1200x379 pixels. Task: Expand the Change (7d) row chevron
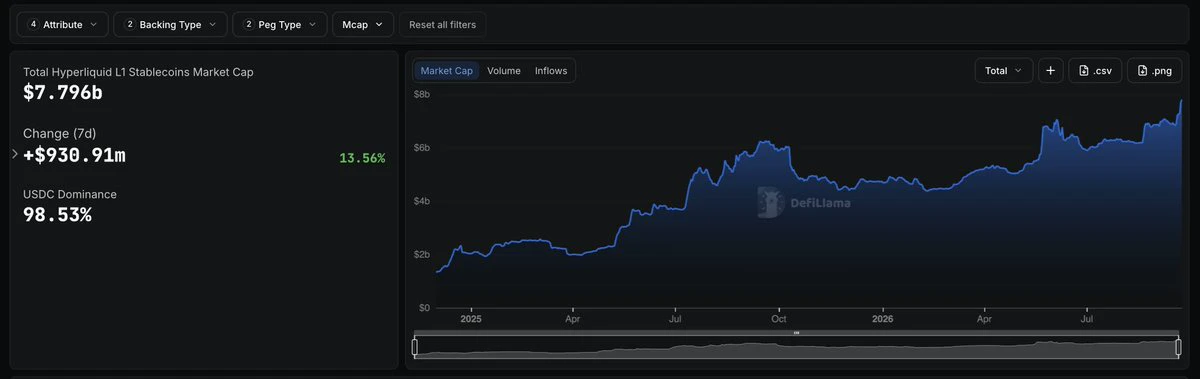pyautogui.click(x=15, y=154)
